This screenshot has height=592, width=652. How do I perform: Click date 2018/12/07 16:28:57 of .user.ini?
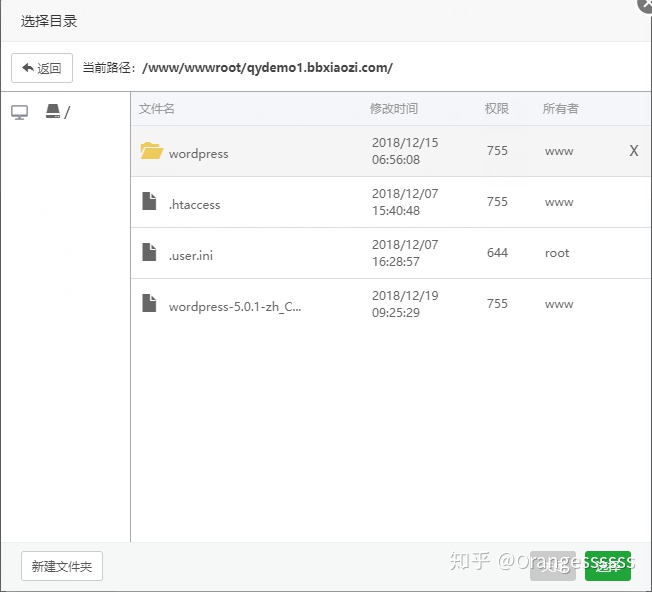point(405,253)
